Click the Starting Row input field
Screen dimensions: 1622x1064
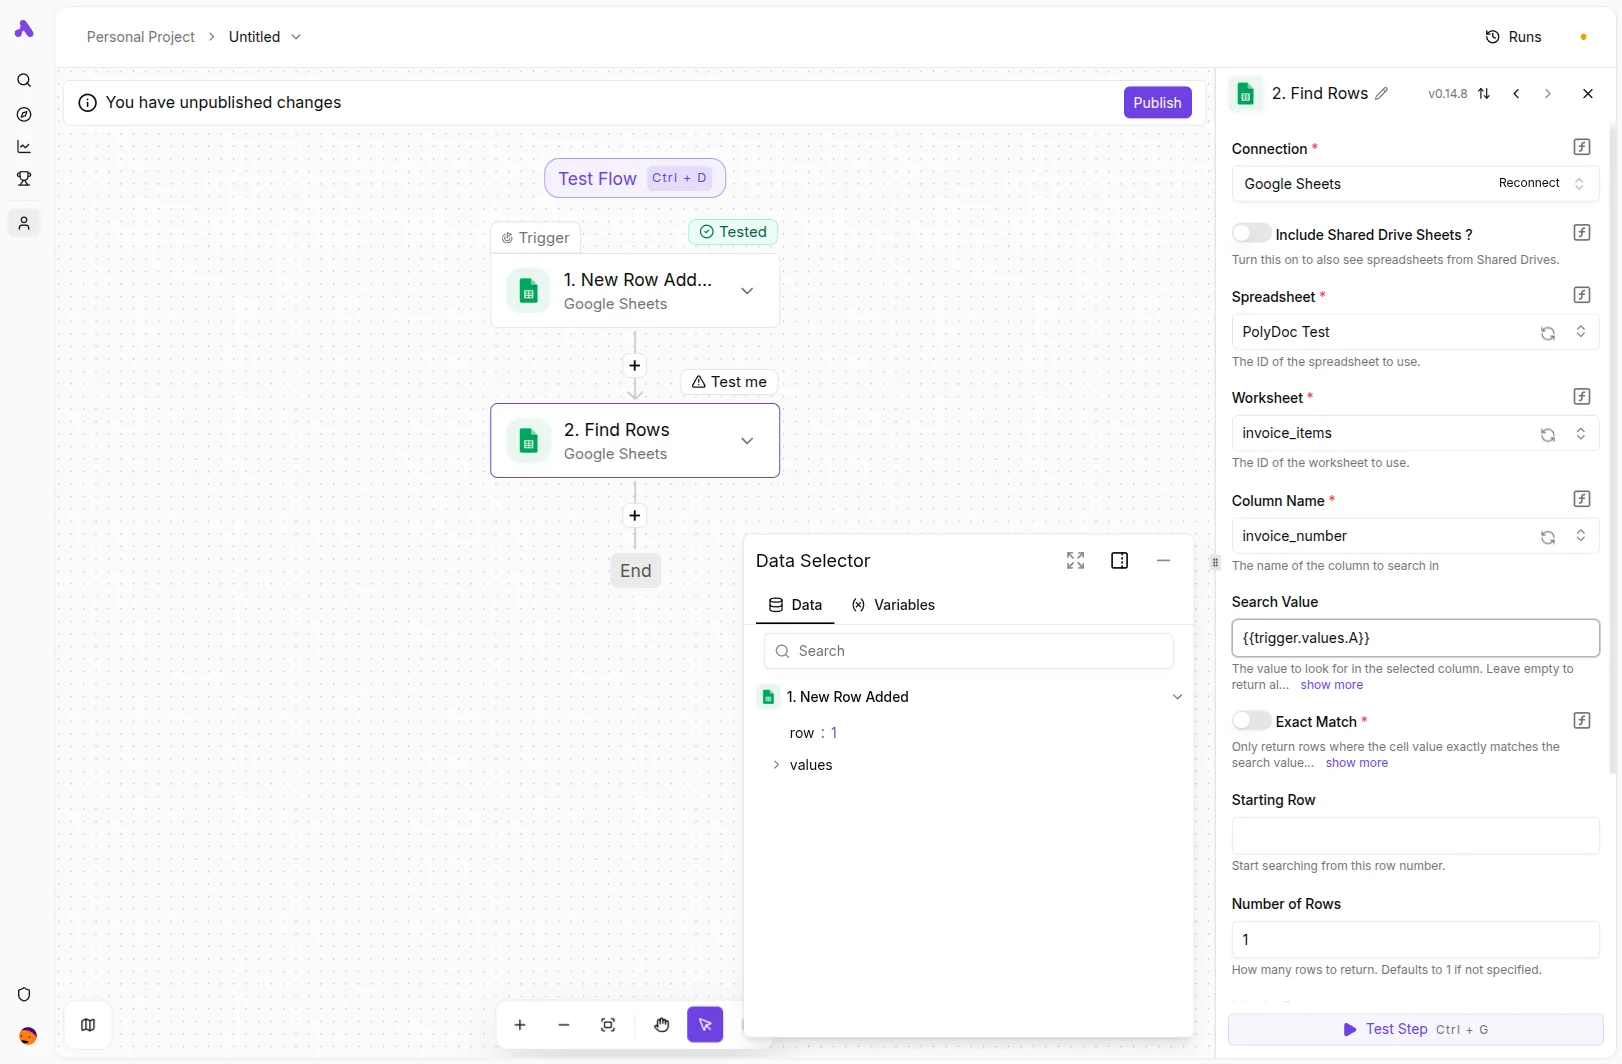coord(1415,836)
